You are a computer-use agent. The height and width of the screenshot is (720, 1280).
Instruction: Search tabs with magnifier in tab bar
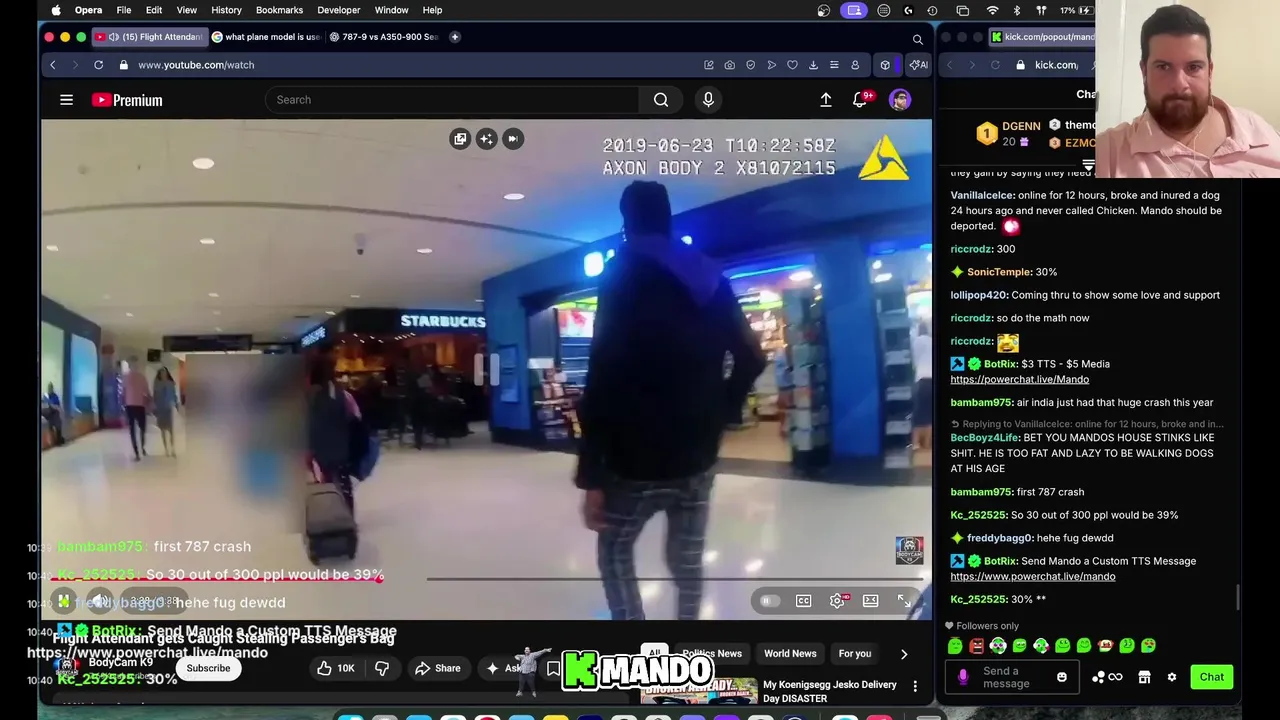(917, 39)
